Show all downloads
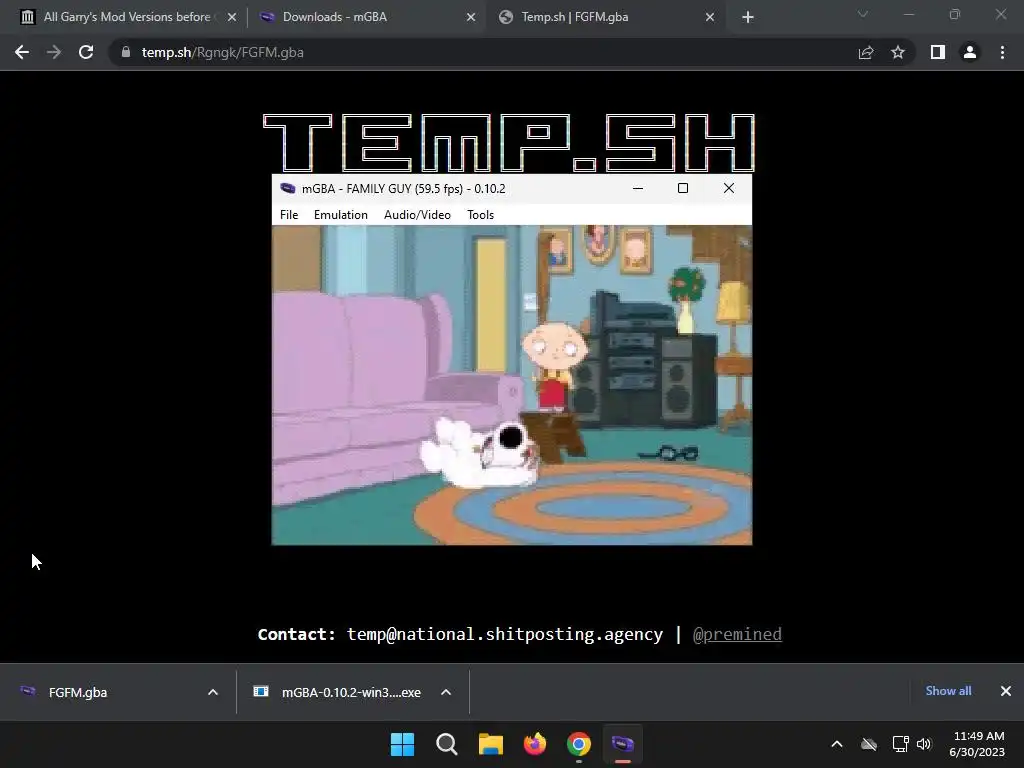The height and width of the screenshot is (768, 1024). pos(948,691)
